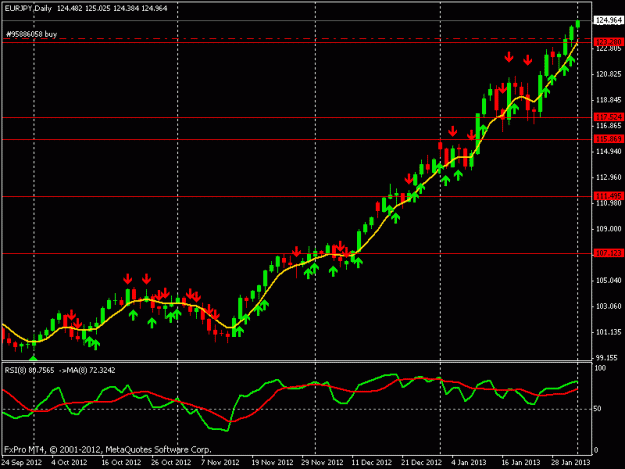The image size is (625, 469).
Task: Click the 29 Nov 2012 date label
Action: (322, 463)
